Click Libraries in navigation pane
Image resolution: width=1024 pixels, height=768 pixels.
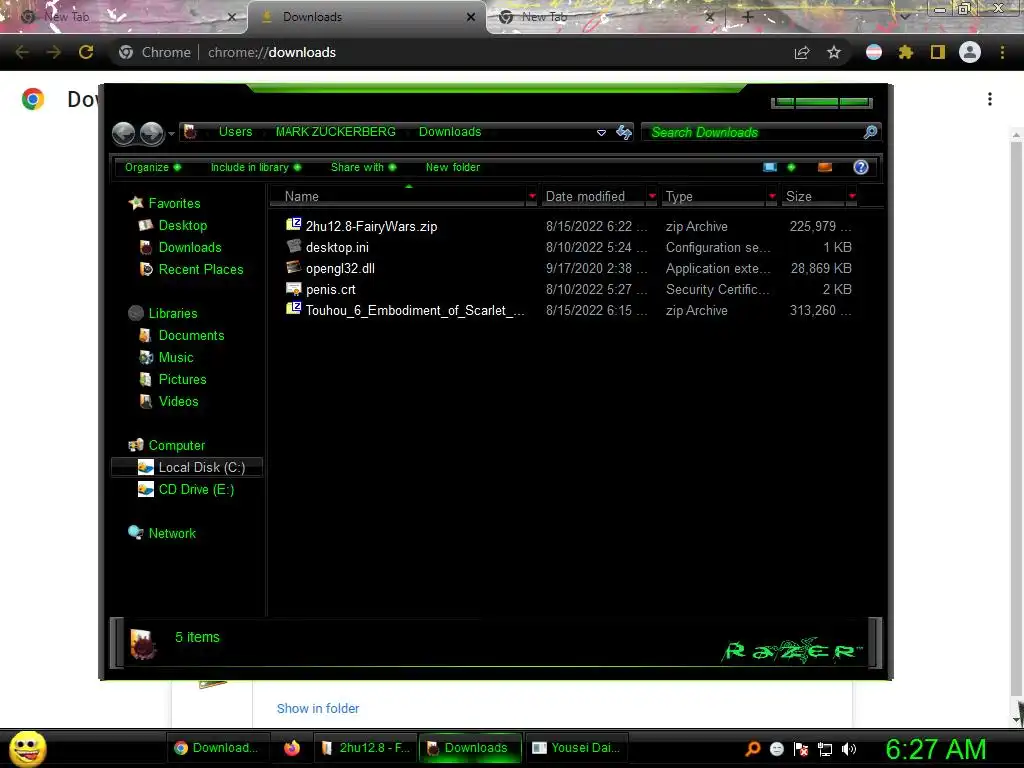coord(172,313)
